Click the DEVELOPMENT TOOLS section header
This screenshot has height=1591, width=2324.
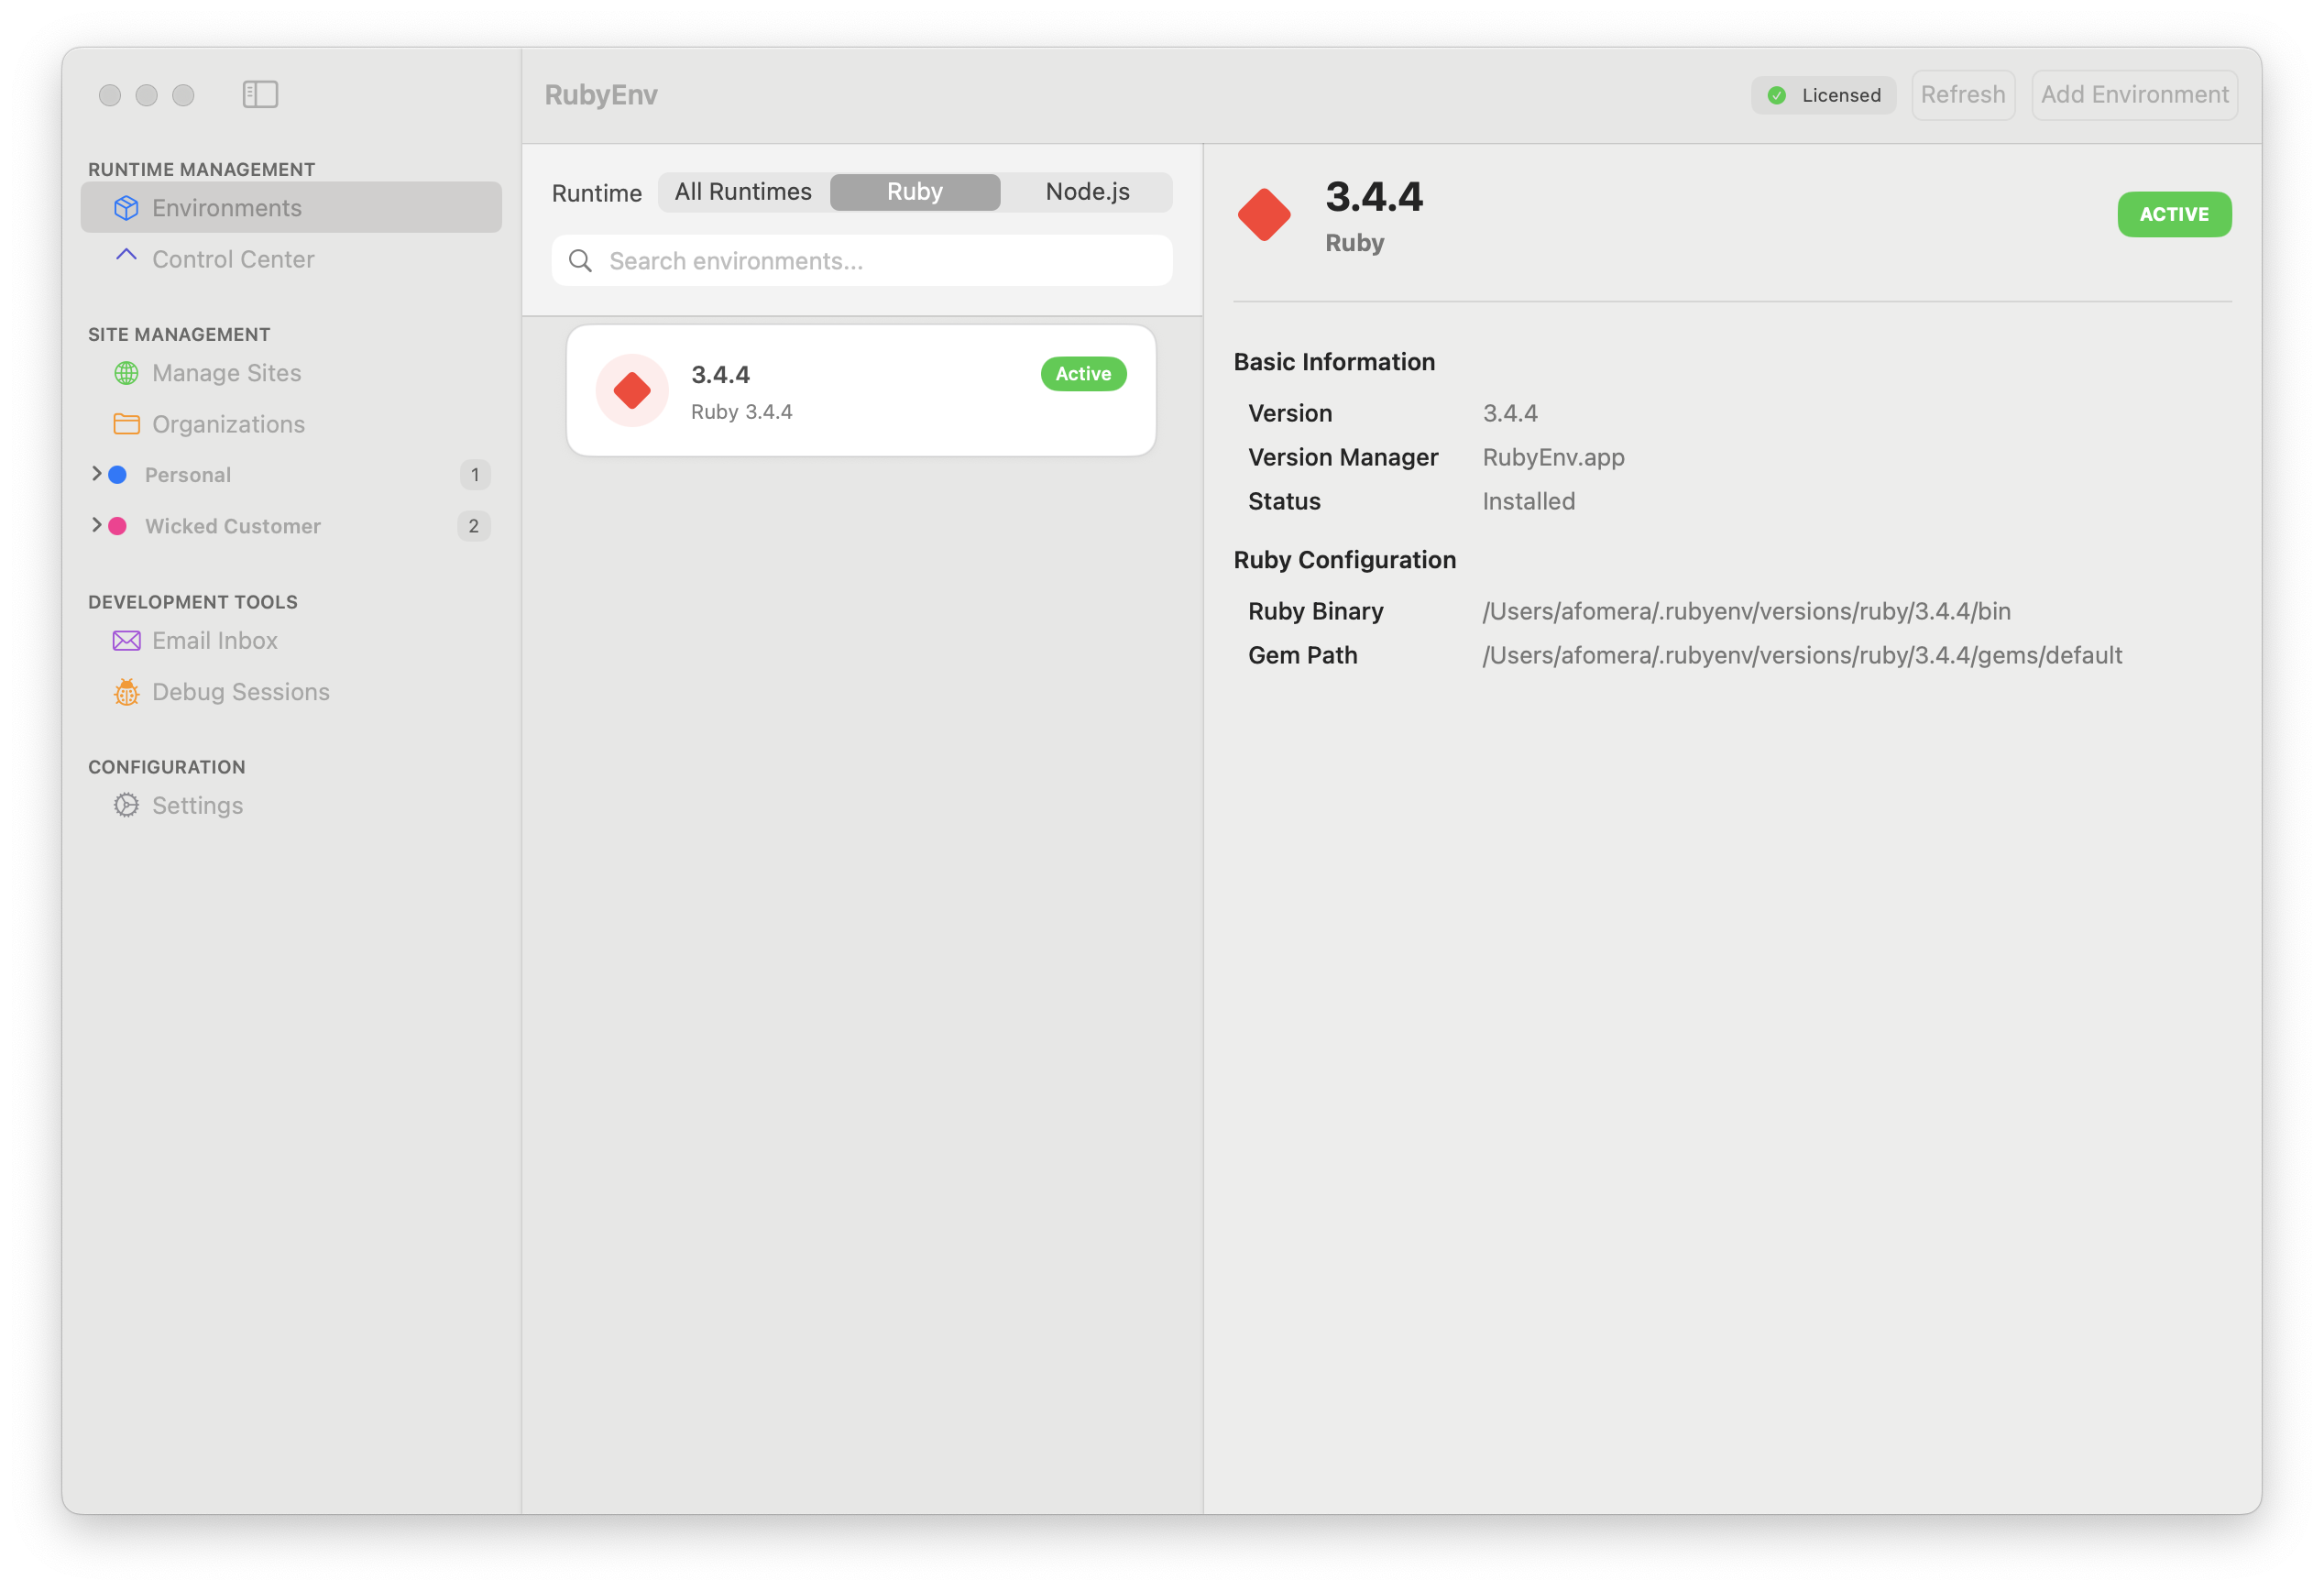tap(193, 602)
